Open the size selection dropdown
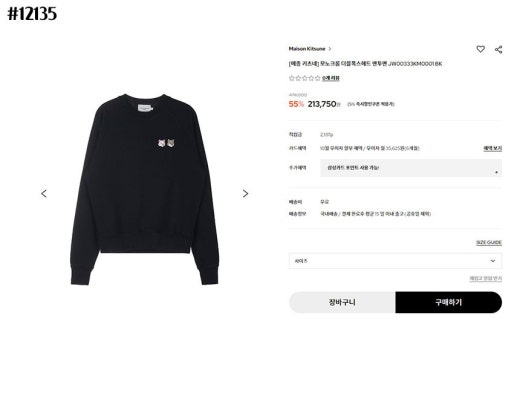This screenshot has width=520, height=405. tap(395, 261)
